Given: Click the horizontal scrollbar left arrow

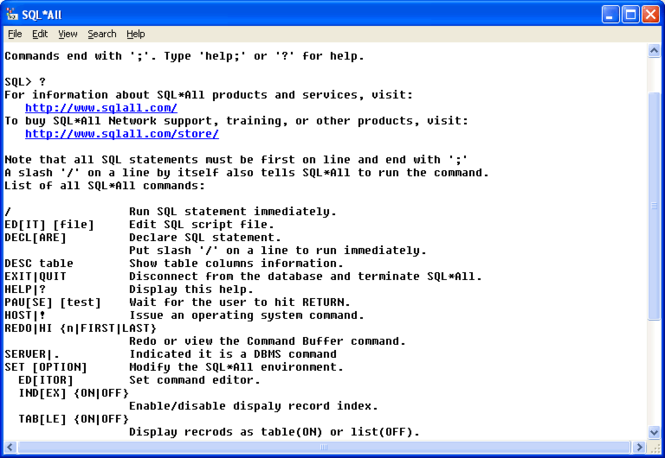Looking at the screenshot, I should tap(10, 447).
